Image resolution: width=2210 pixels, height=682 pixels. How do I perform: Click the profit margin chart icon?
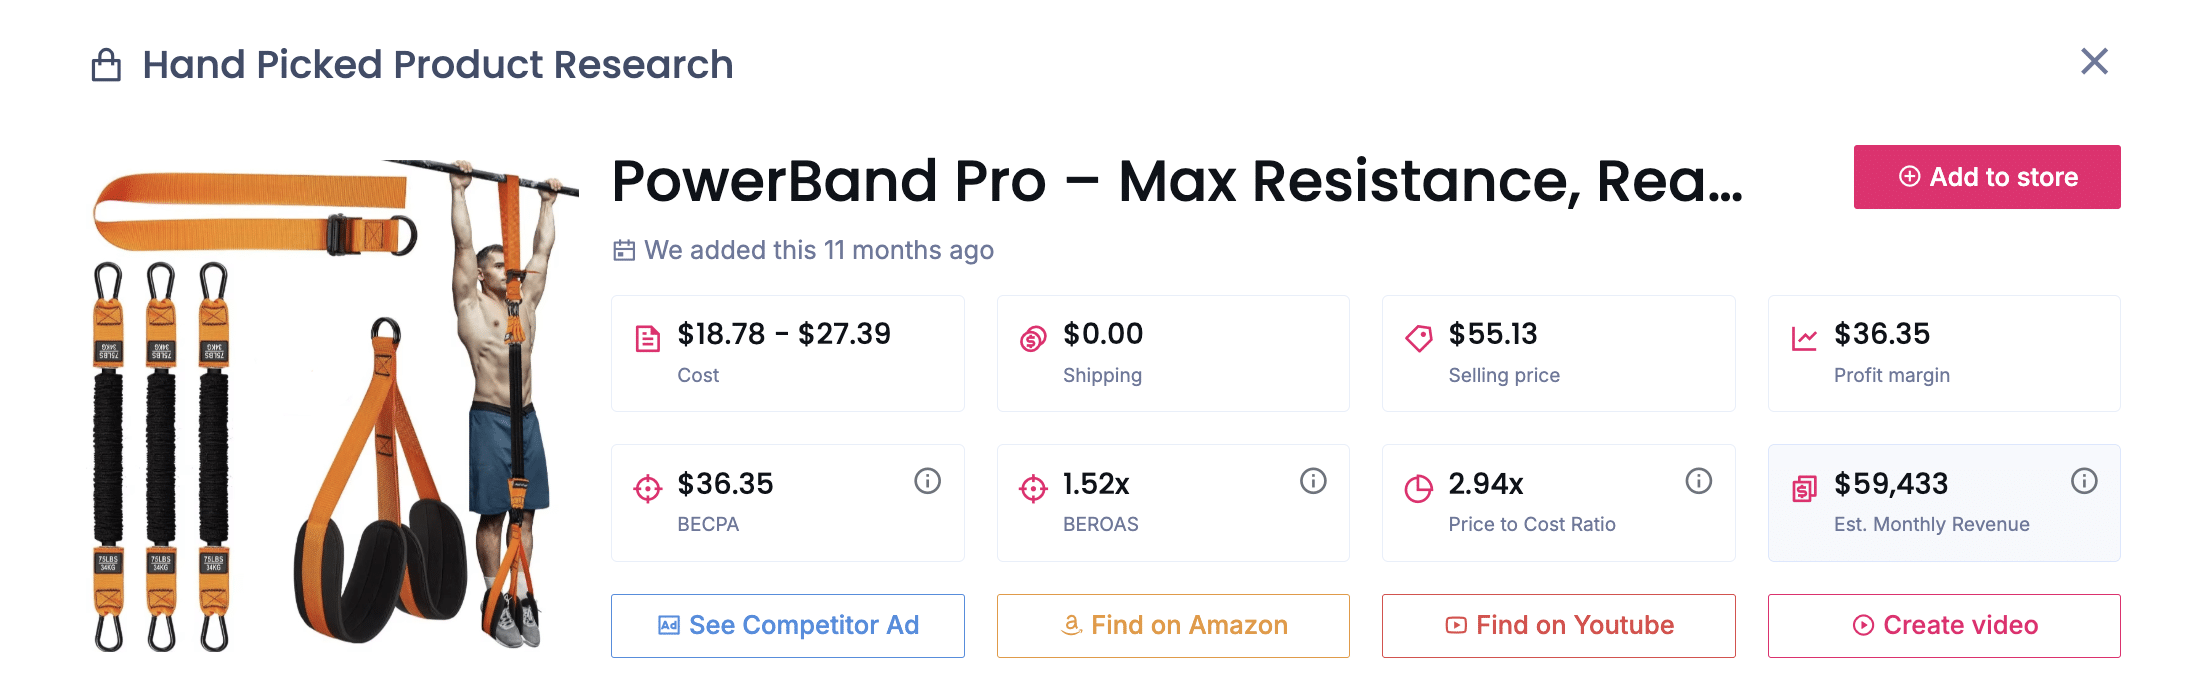pyautogui.click(x=1804, y=337)
